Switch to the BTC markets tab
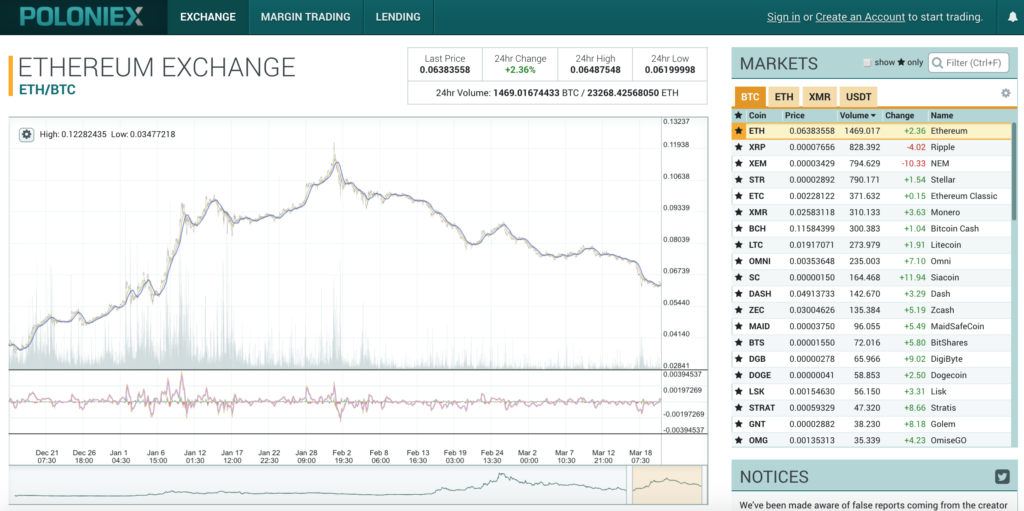 pos(750,97)
